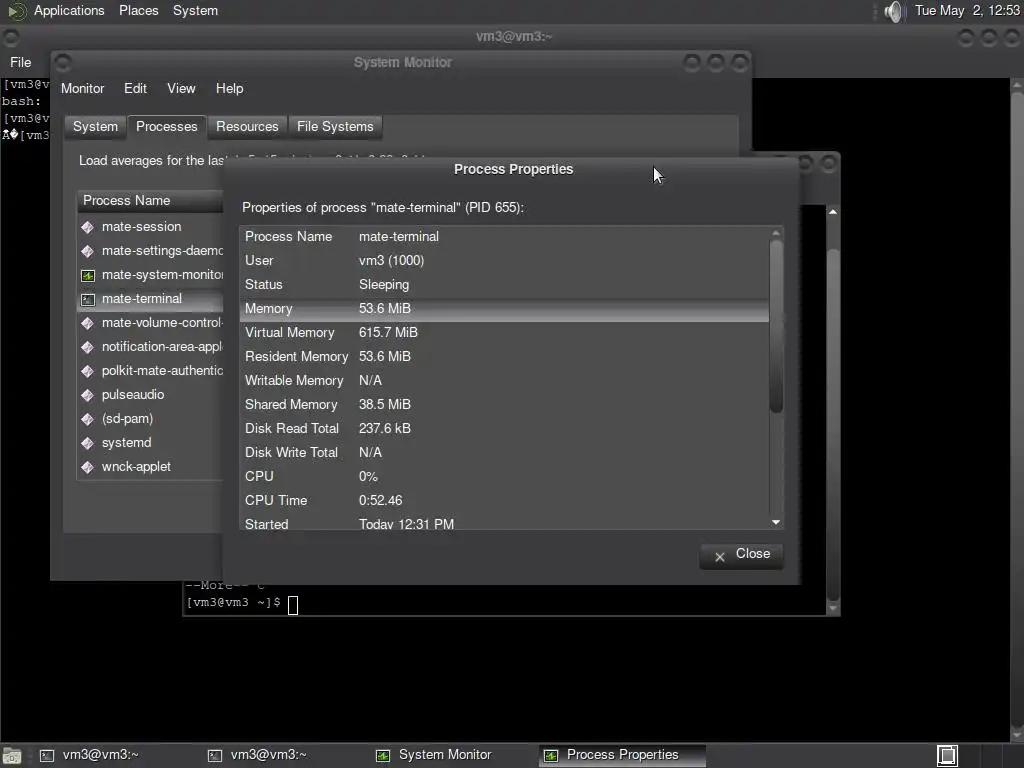Screen dimensions: 1024x768
Task: Select the Writable Memory N/A row
Action: (504, 381)
